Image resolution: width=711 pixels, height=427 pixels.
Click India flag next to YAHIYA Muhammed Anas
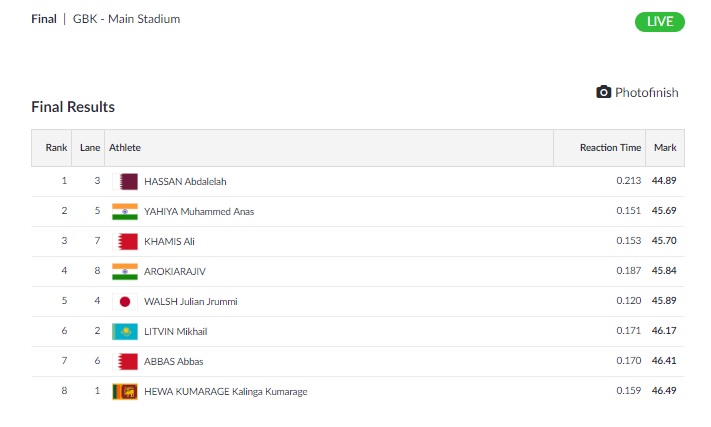125,211
